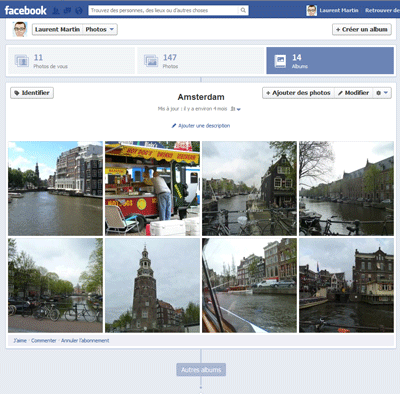Click the Amsterdam album title
Screen dimensions: 400x394
(201, 97)
